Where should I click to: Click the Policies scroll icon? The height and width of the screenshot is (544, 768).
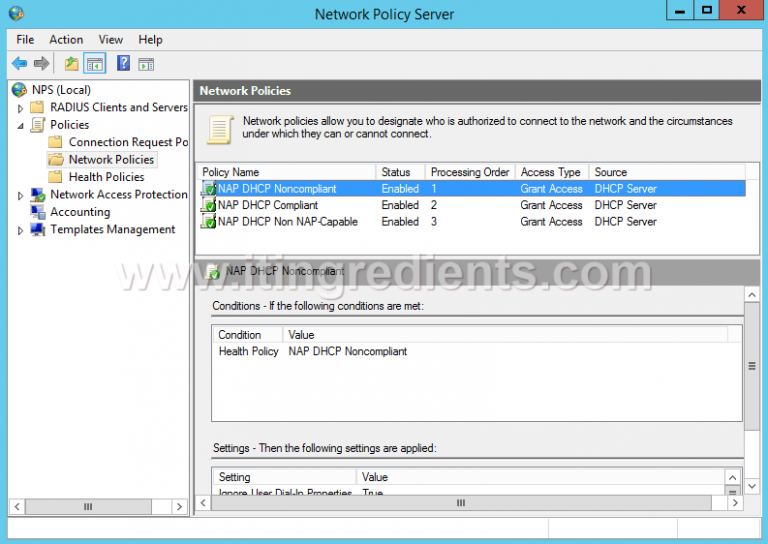point(38,124)
